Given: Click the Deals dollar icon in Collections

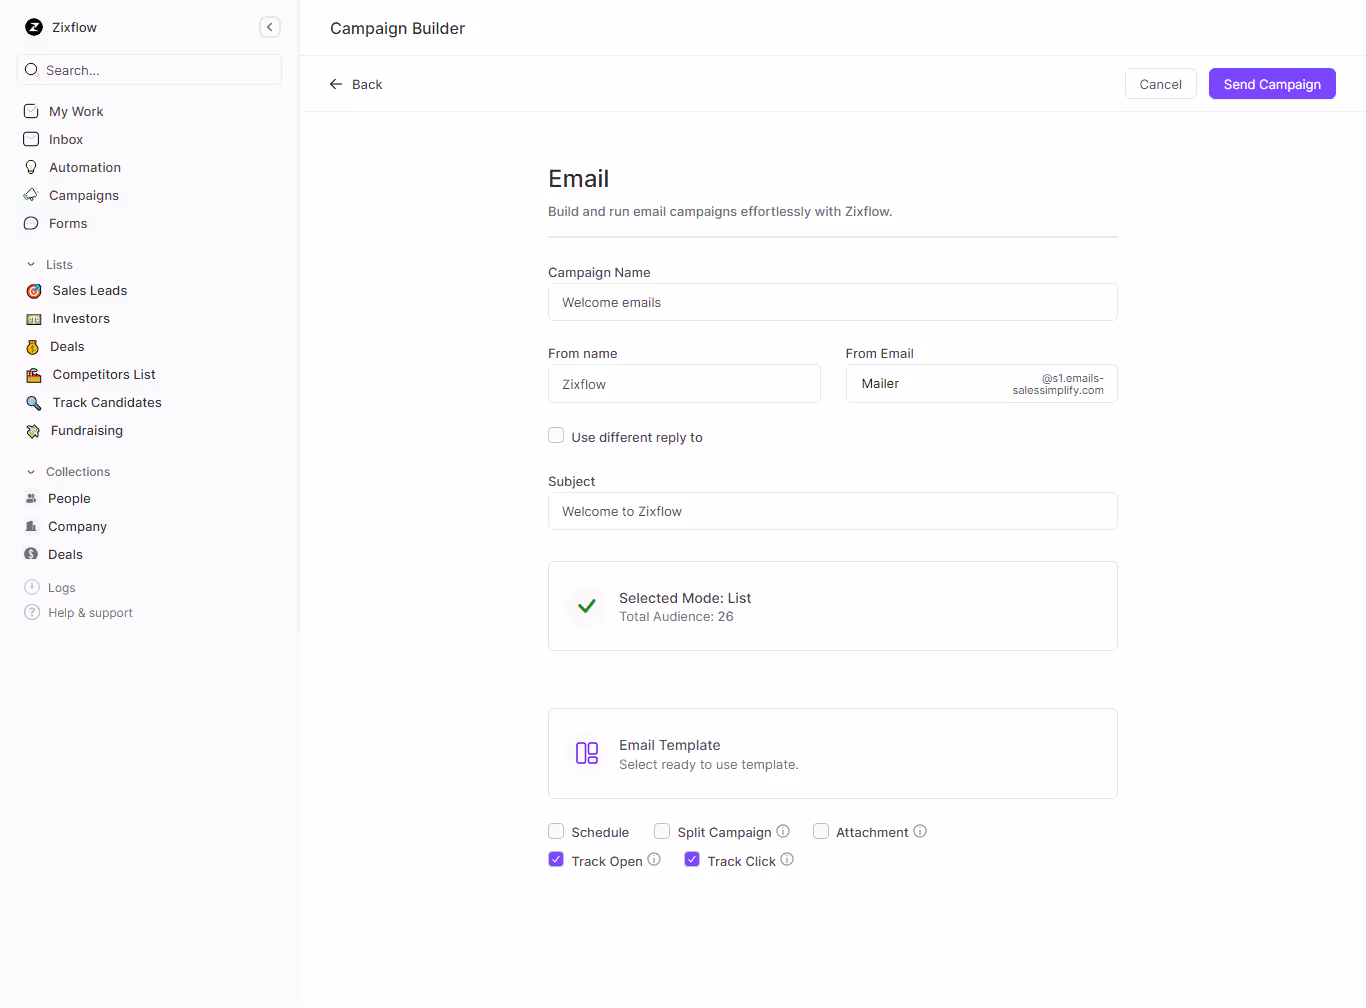Looking at the screenshot, I should tap(31, 554).
